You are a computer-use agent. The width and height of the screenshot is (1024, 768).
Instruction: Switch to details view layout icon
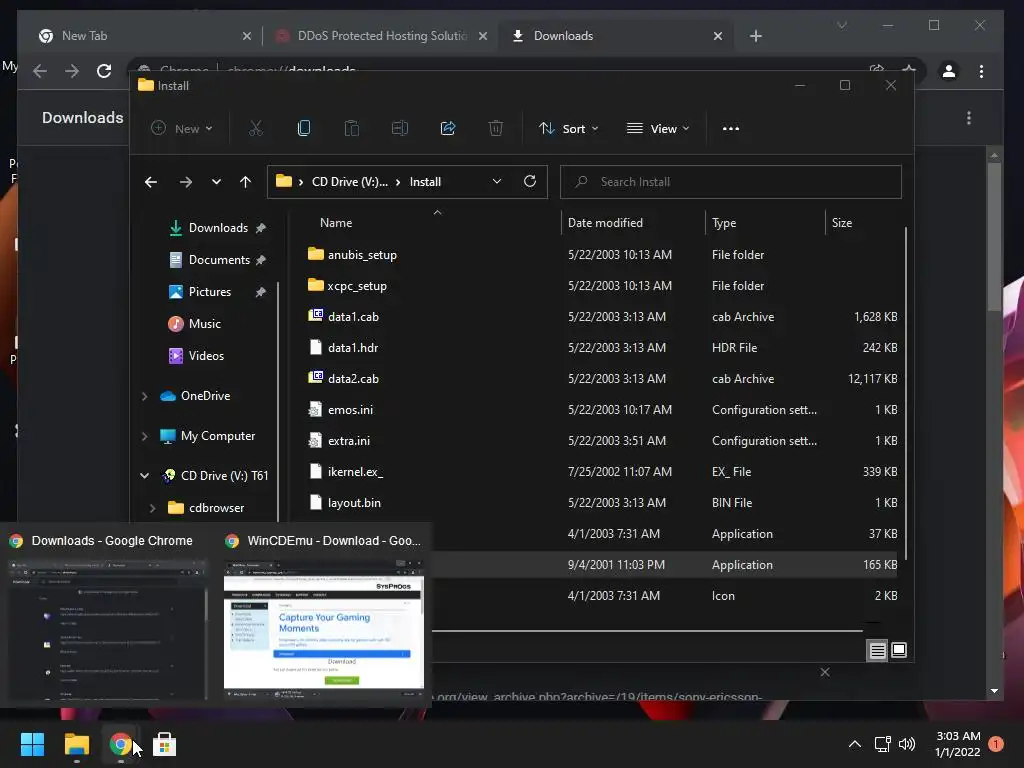click(877, 650)
